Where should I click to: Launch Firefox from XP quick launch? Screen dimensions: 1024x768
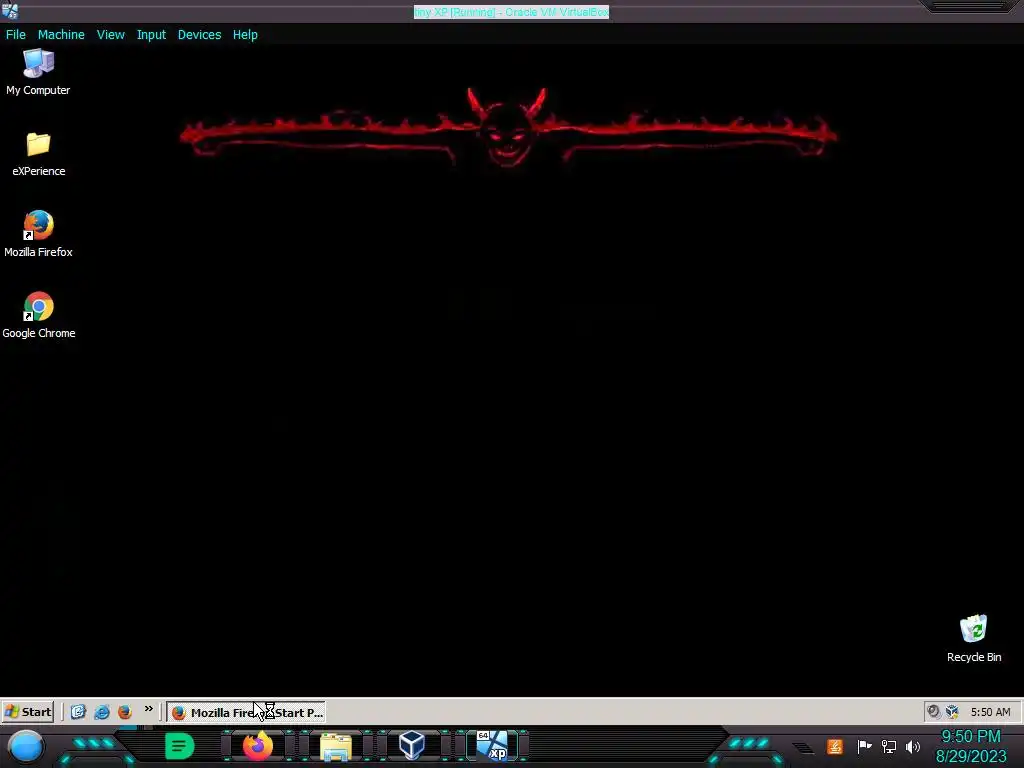(x=125, y=712)
